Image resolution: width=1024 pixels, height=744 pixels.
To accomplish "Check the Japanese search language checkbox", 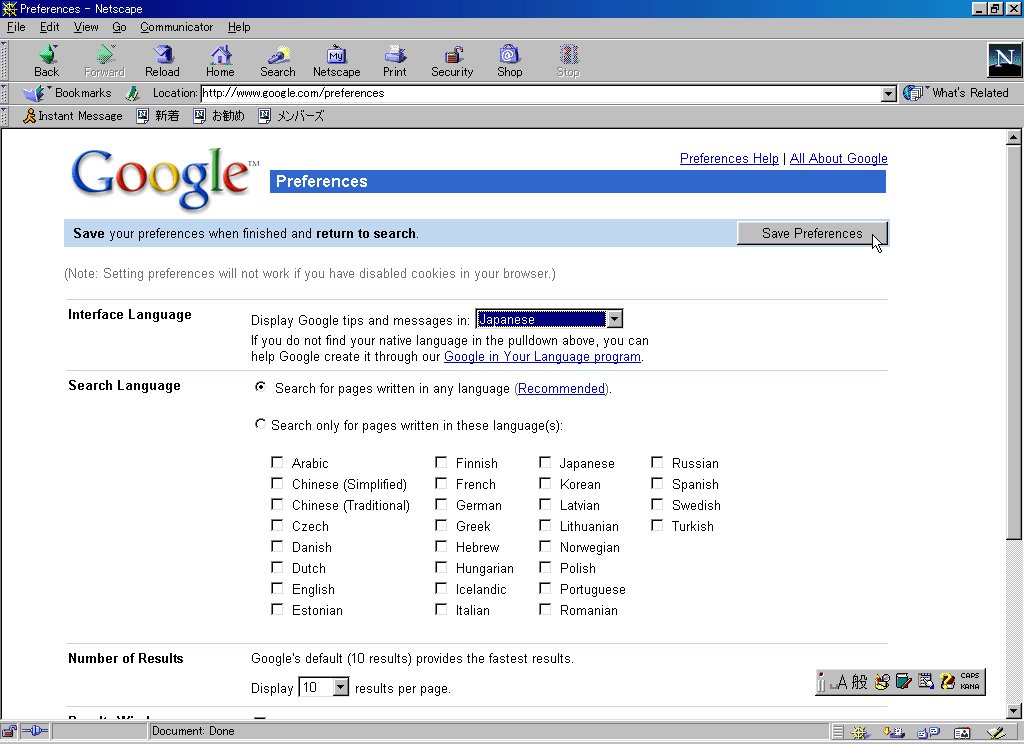I will click(x=545, y=462).
